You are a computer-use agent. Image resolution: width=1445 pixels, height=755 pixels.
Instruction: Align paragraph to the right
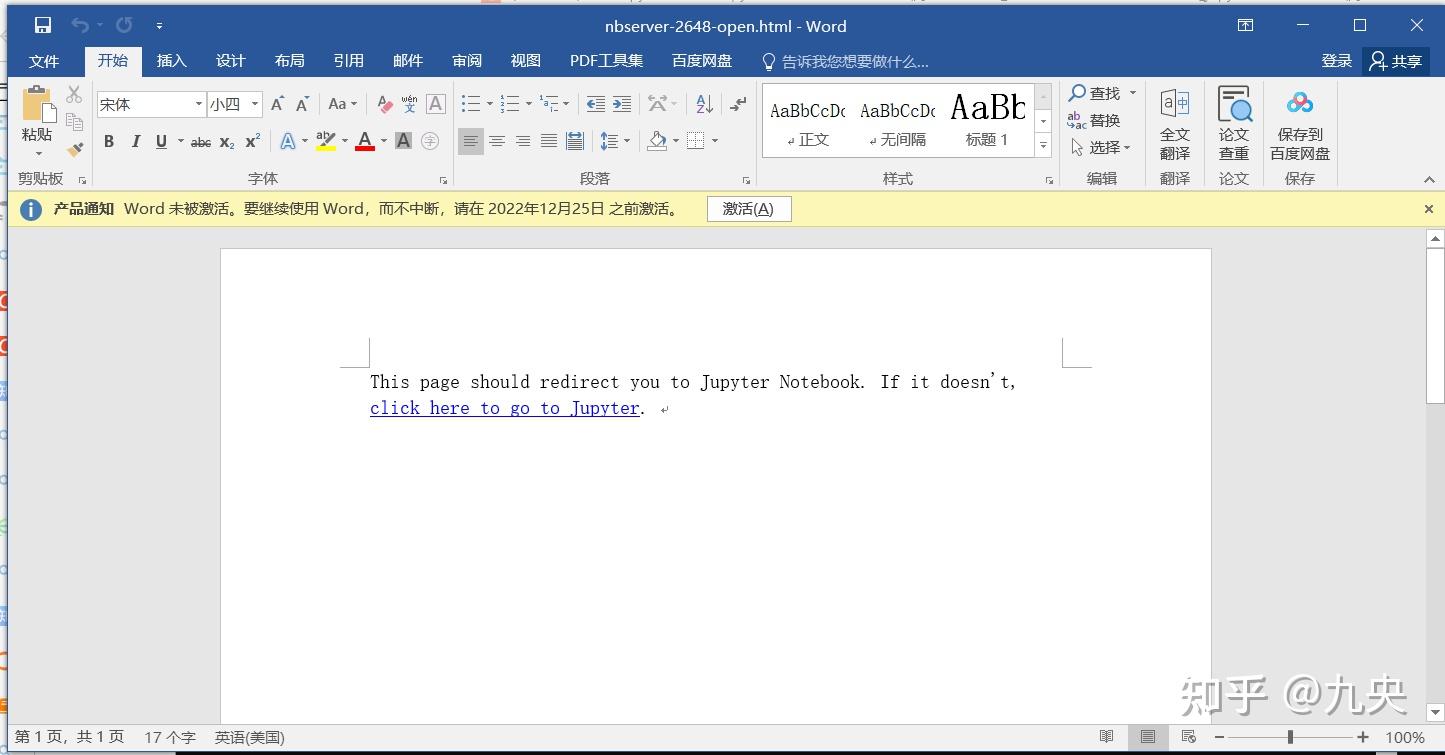522,141
